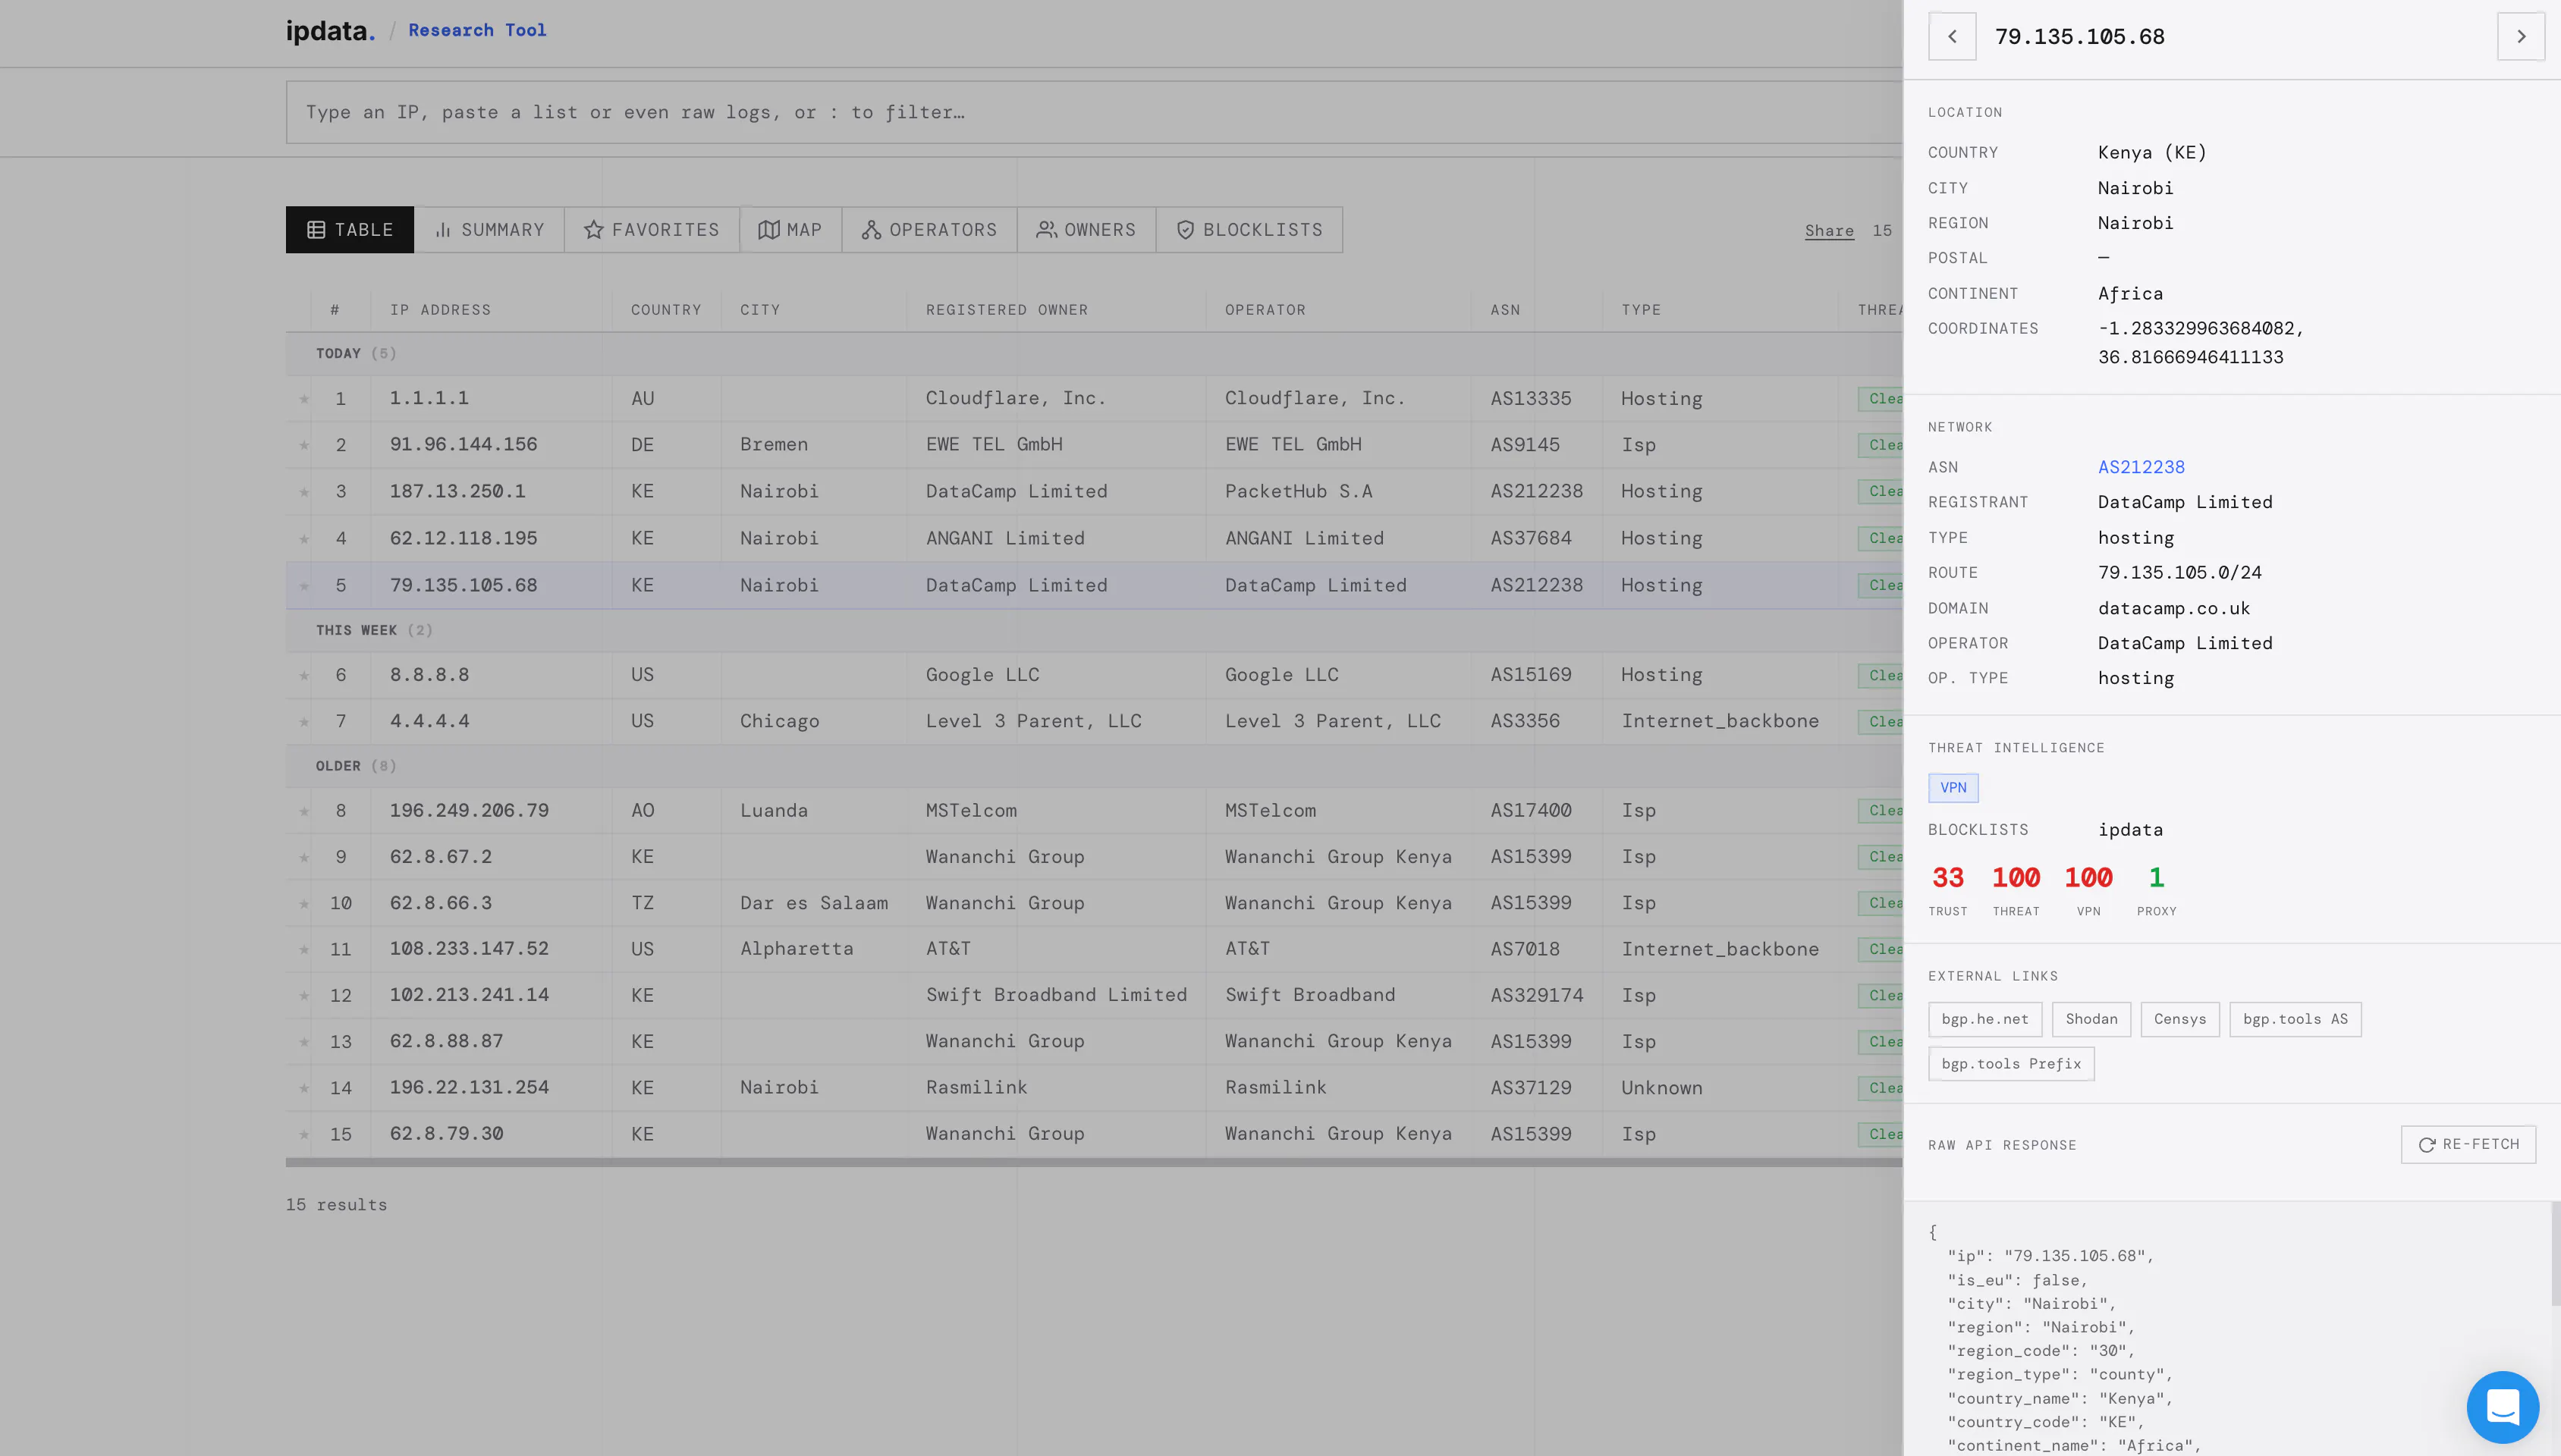
Task: Open the bgp.tools Prefix link
Action: 2011,1064
